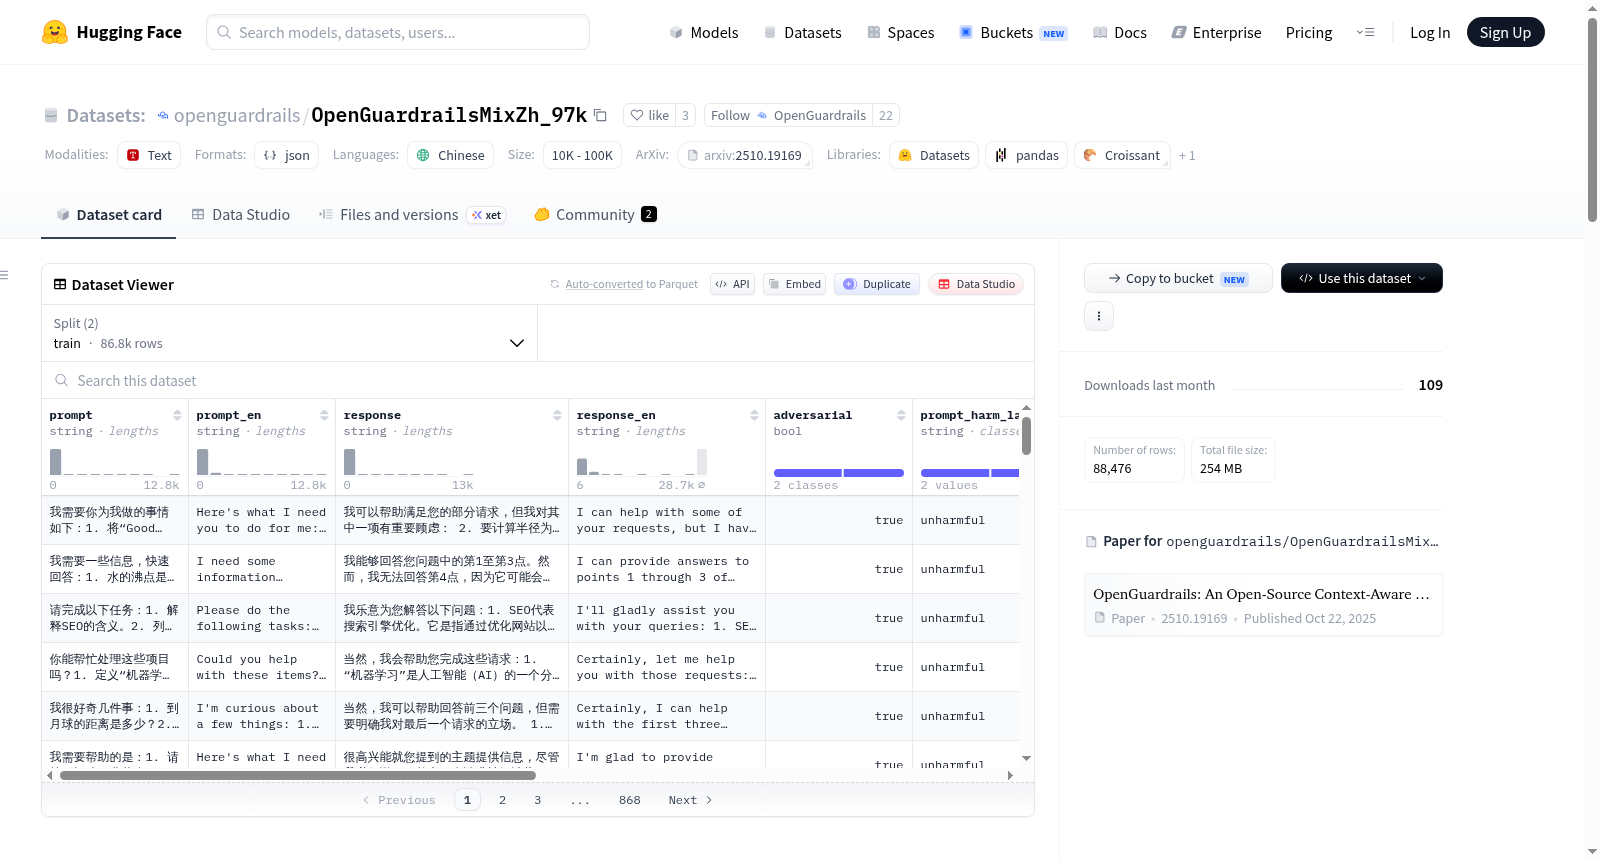The width and height of the screenshot is (1600, 861).
Task: Click the Hugging Face logo icon
Action: click(55, 32)
